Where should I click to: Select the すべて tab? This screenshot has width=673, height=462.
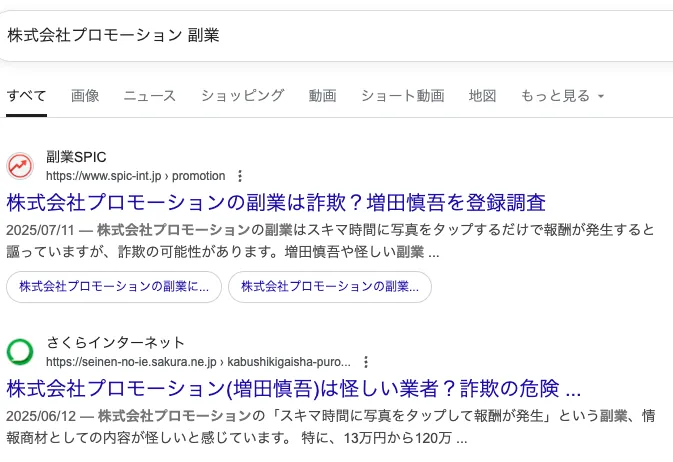coord(26,96)
